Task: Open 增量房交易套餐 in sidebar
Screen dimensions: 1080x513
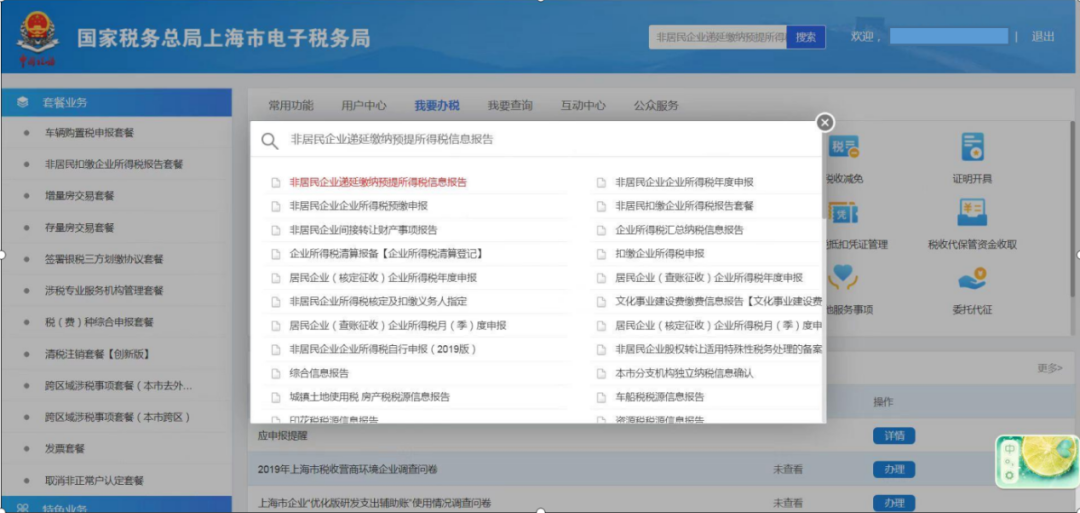Action: pyautogui.click(x=79, y=196)
